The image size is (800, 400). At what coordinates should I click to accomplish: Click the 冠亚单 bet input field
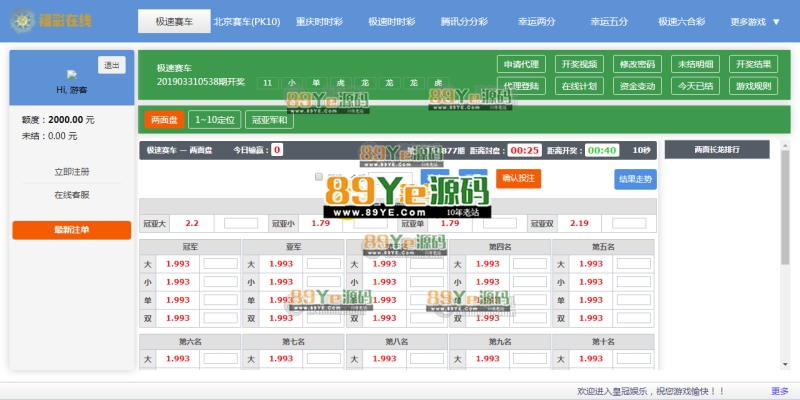[499, 223]
